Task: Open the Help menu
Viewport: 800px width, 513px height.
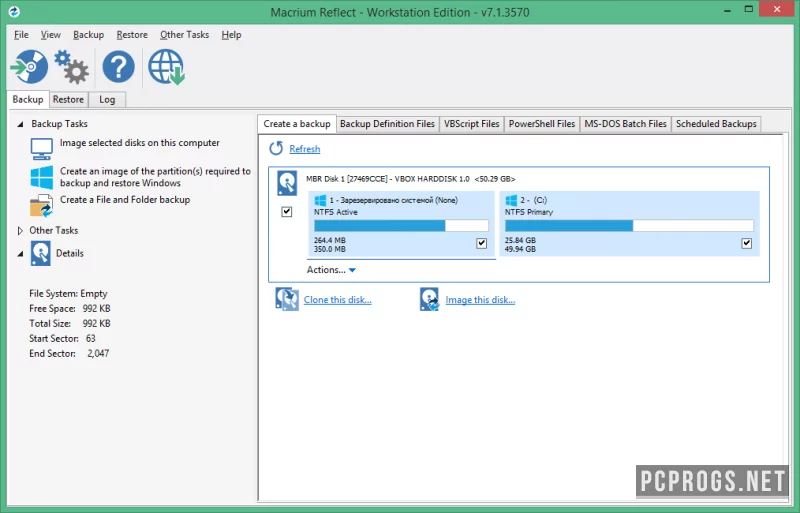Action: point(231,35)
